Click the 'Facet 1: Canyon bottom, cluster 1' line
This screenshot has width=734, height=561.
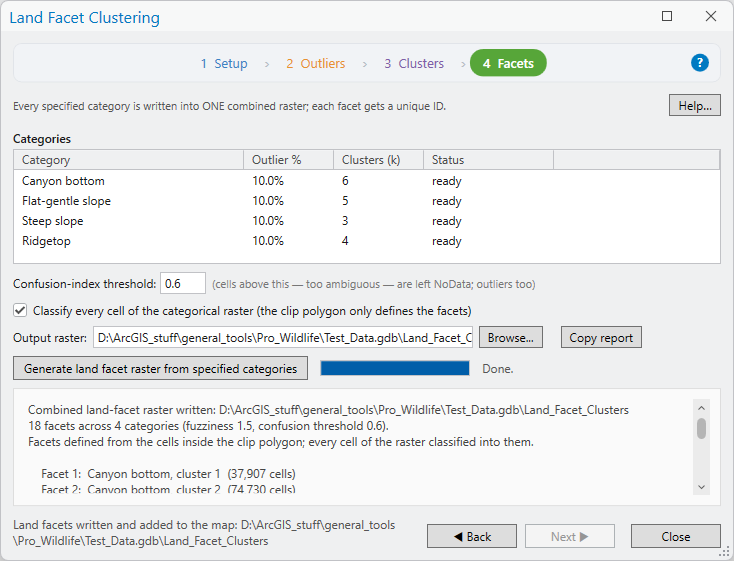pyautogui.click(x=168, y=474)
